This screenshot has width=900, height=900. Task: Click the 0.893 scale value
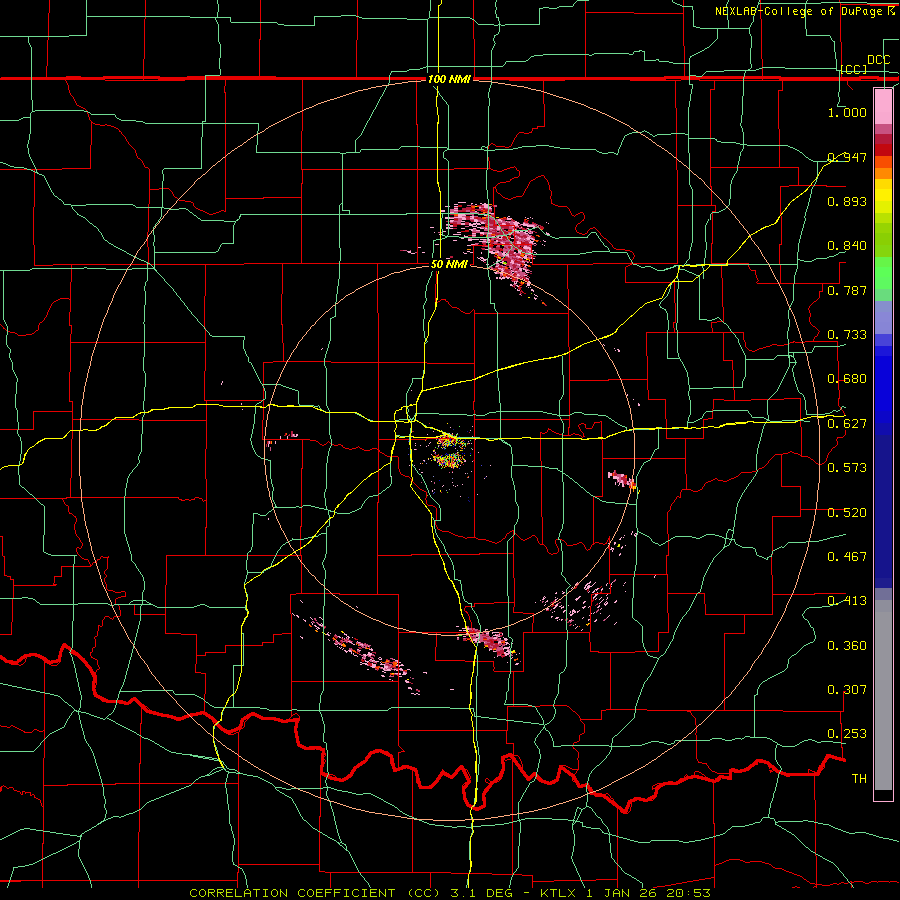point(847,201)
